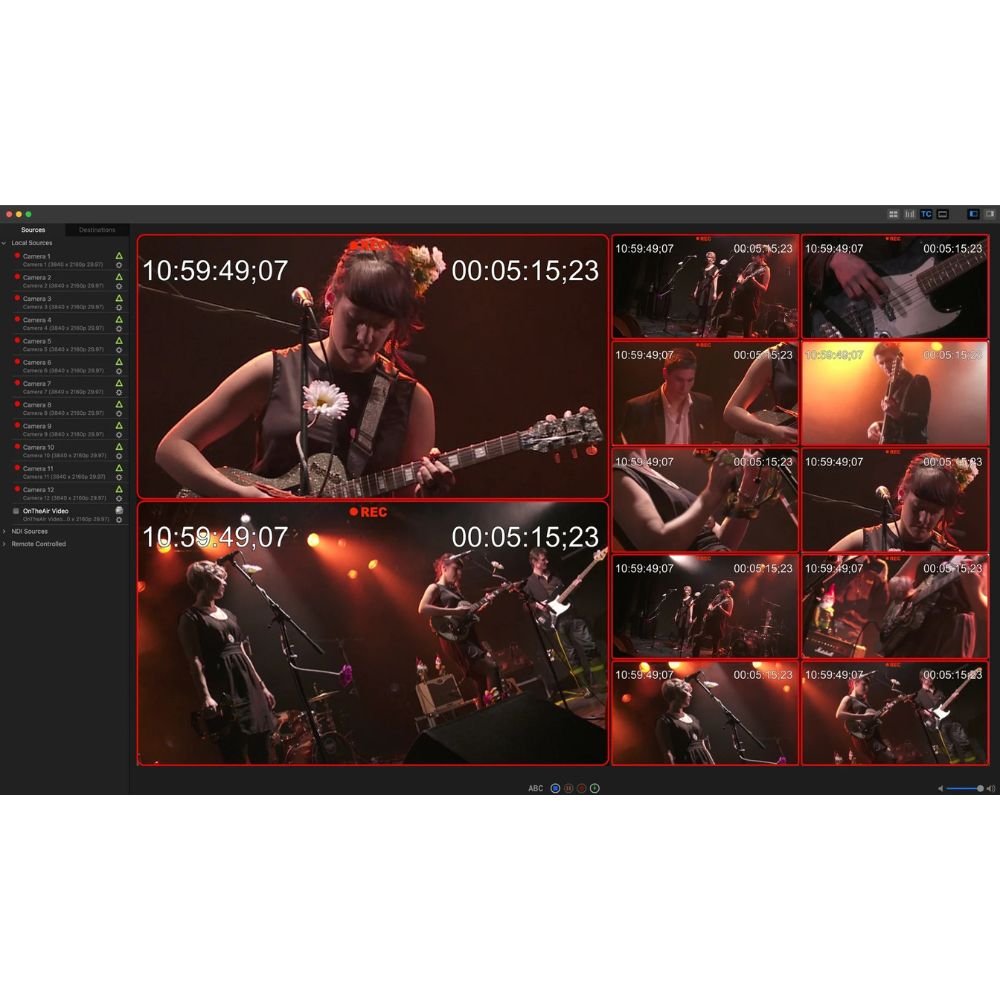Open the grid layout view icon
1000x1000 pixels.
(894, 213)
